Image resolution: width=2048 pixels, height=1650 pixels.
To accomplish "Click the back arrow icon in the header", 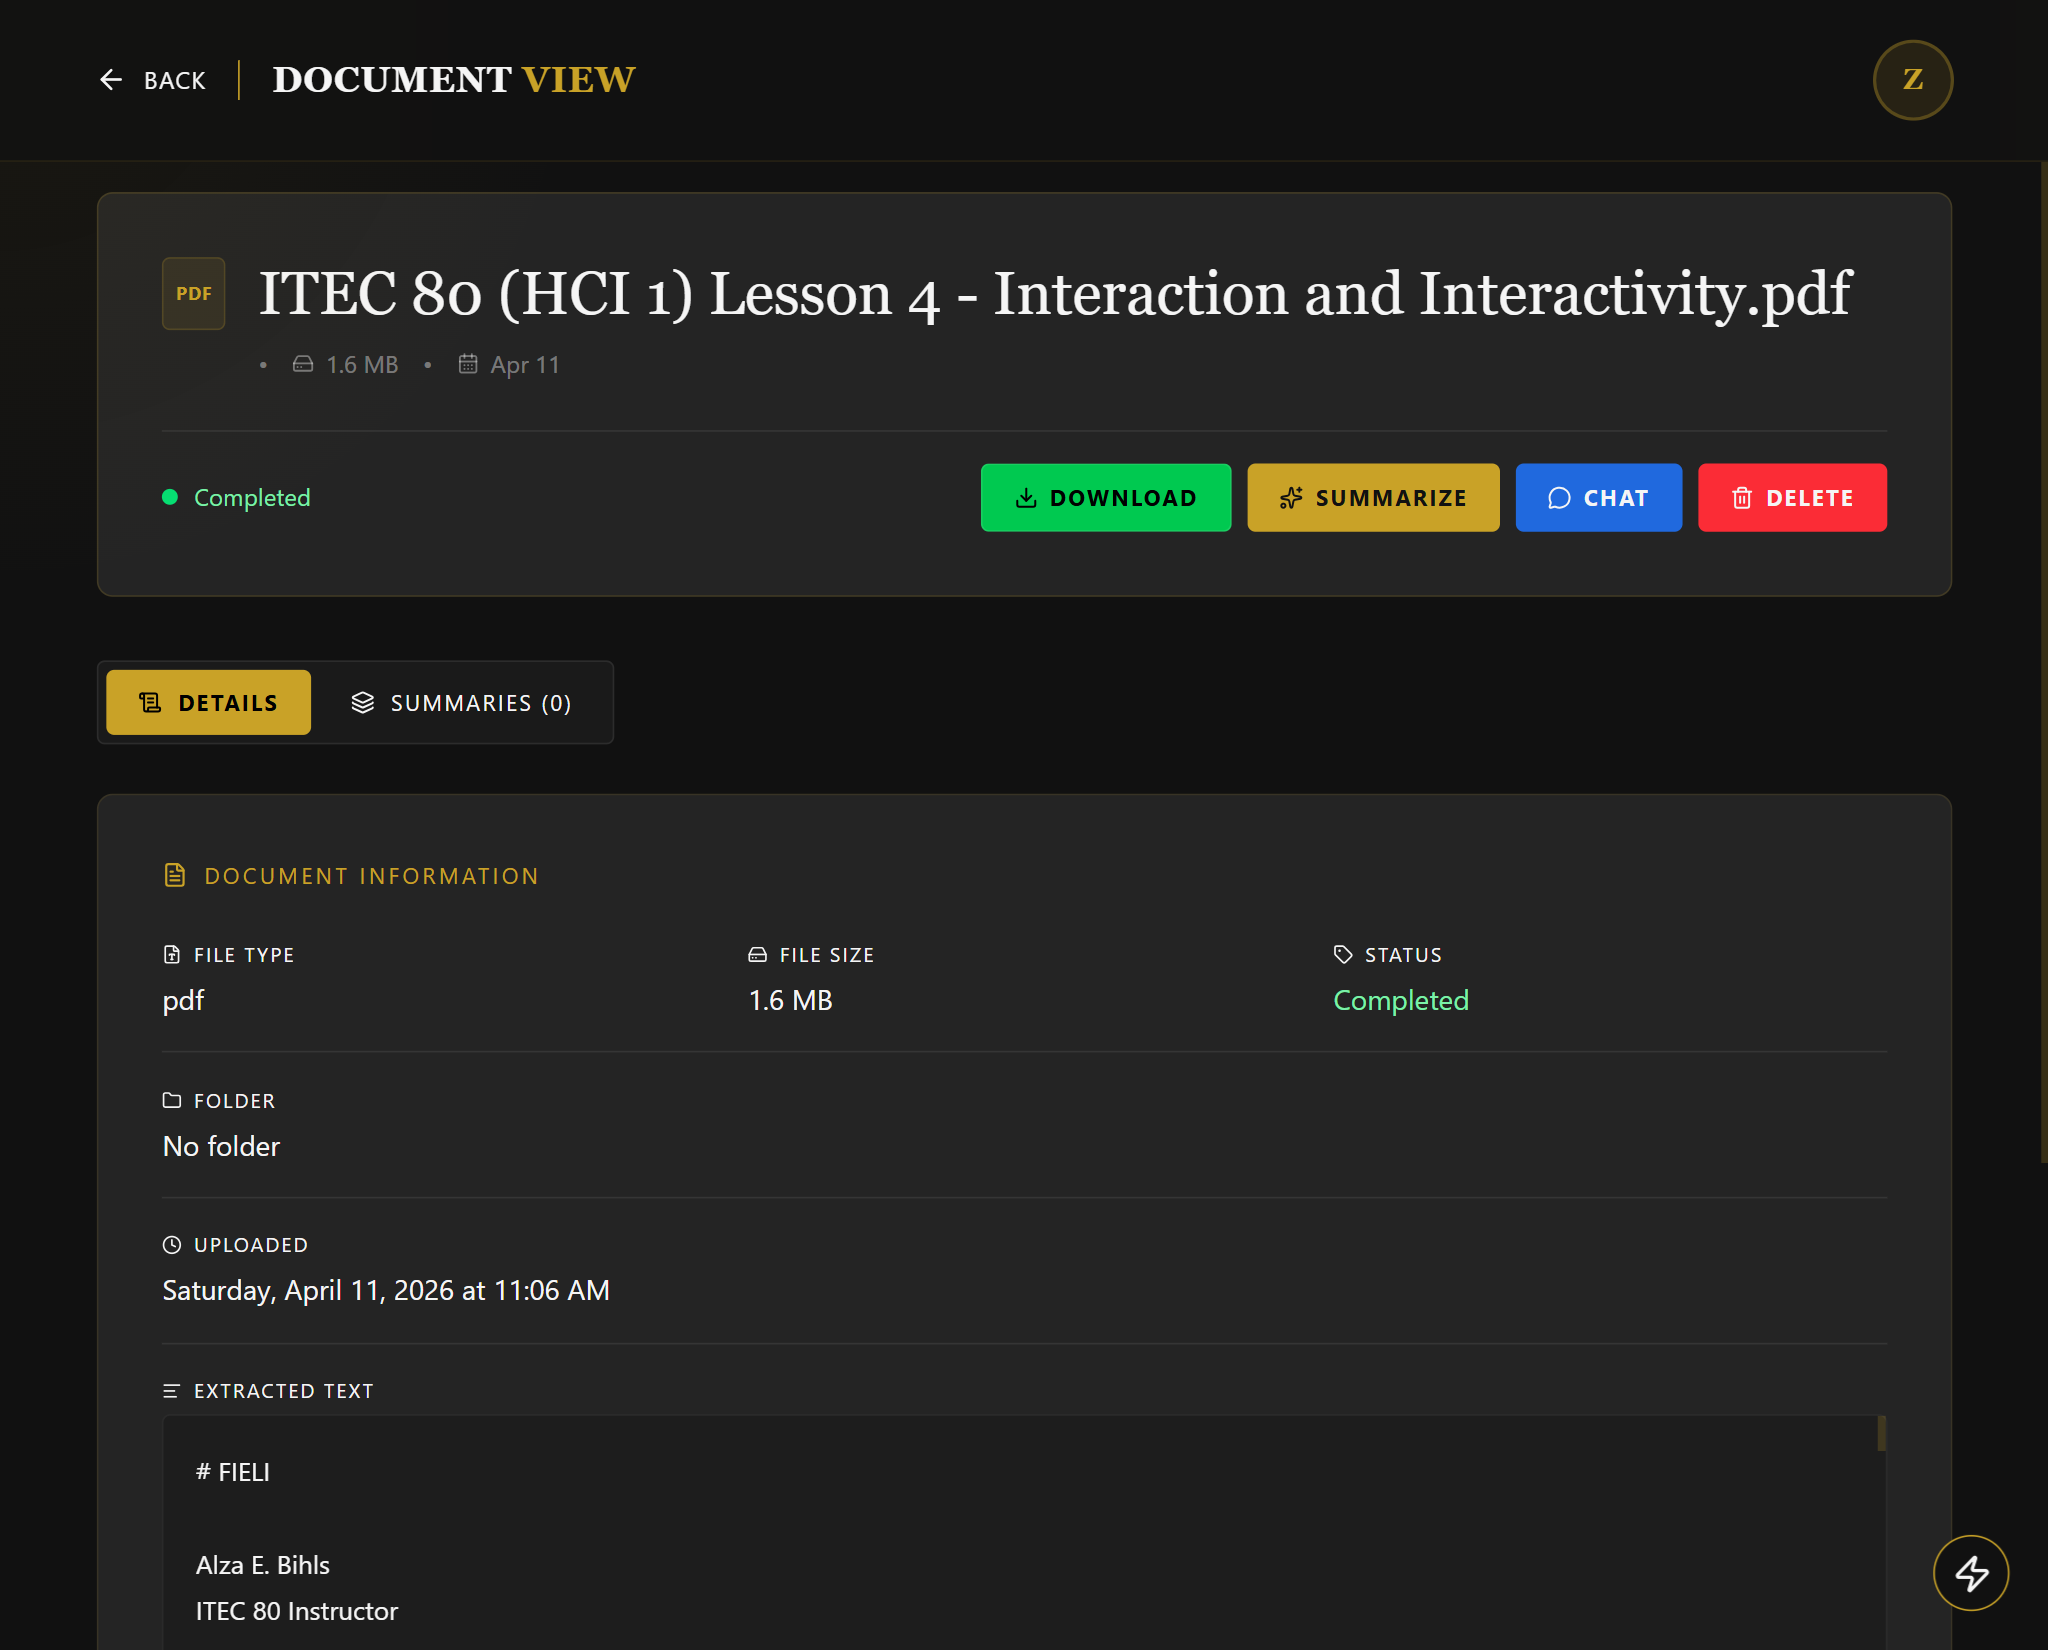I will [x=112, y=79].
